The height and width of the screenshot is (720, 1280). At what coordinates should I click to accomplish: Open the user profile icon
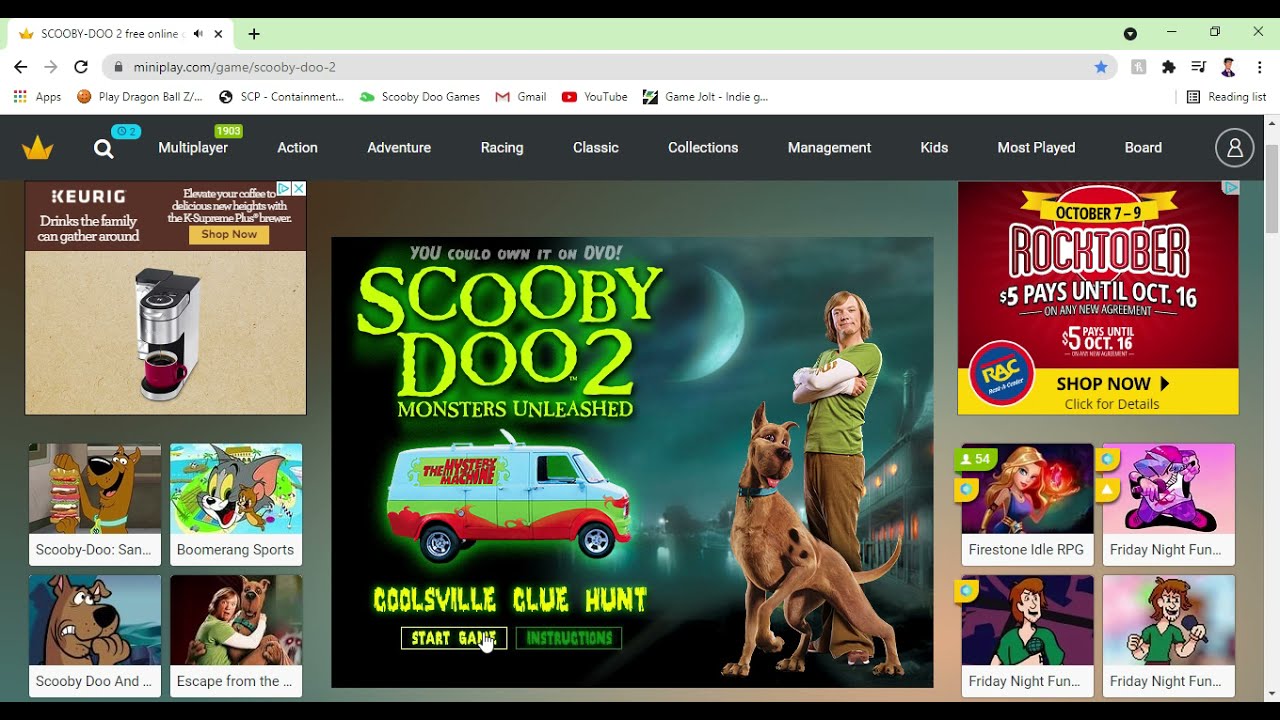click(x=1234, y=148)
